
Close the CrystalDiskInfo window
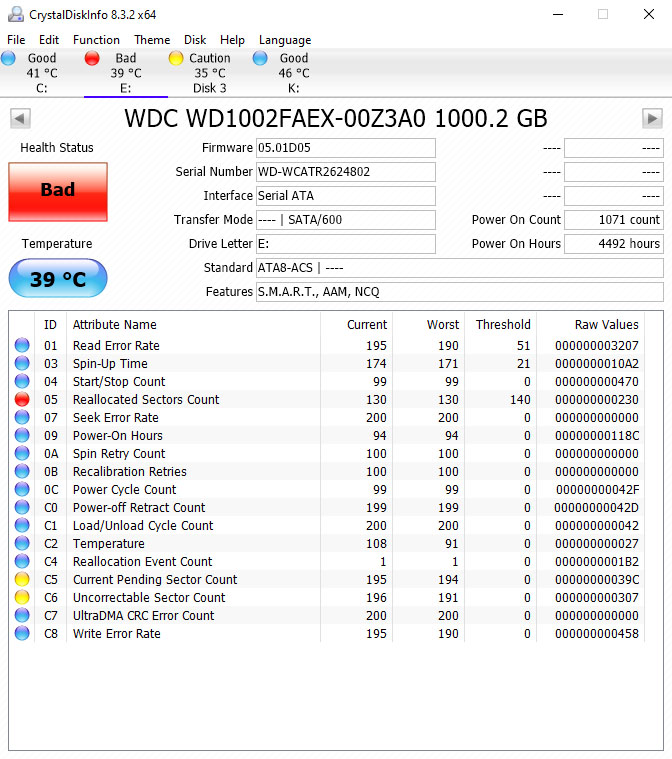click(x=649, y=14)
